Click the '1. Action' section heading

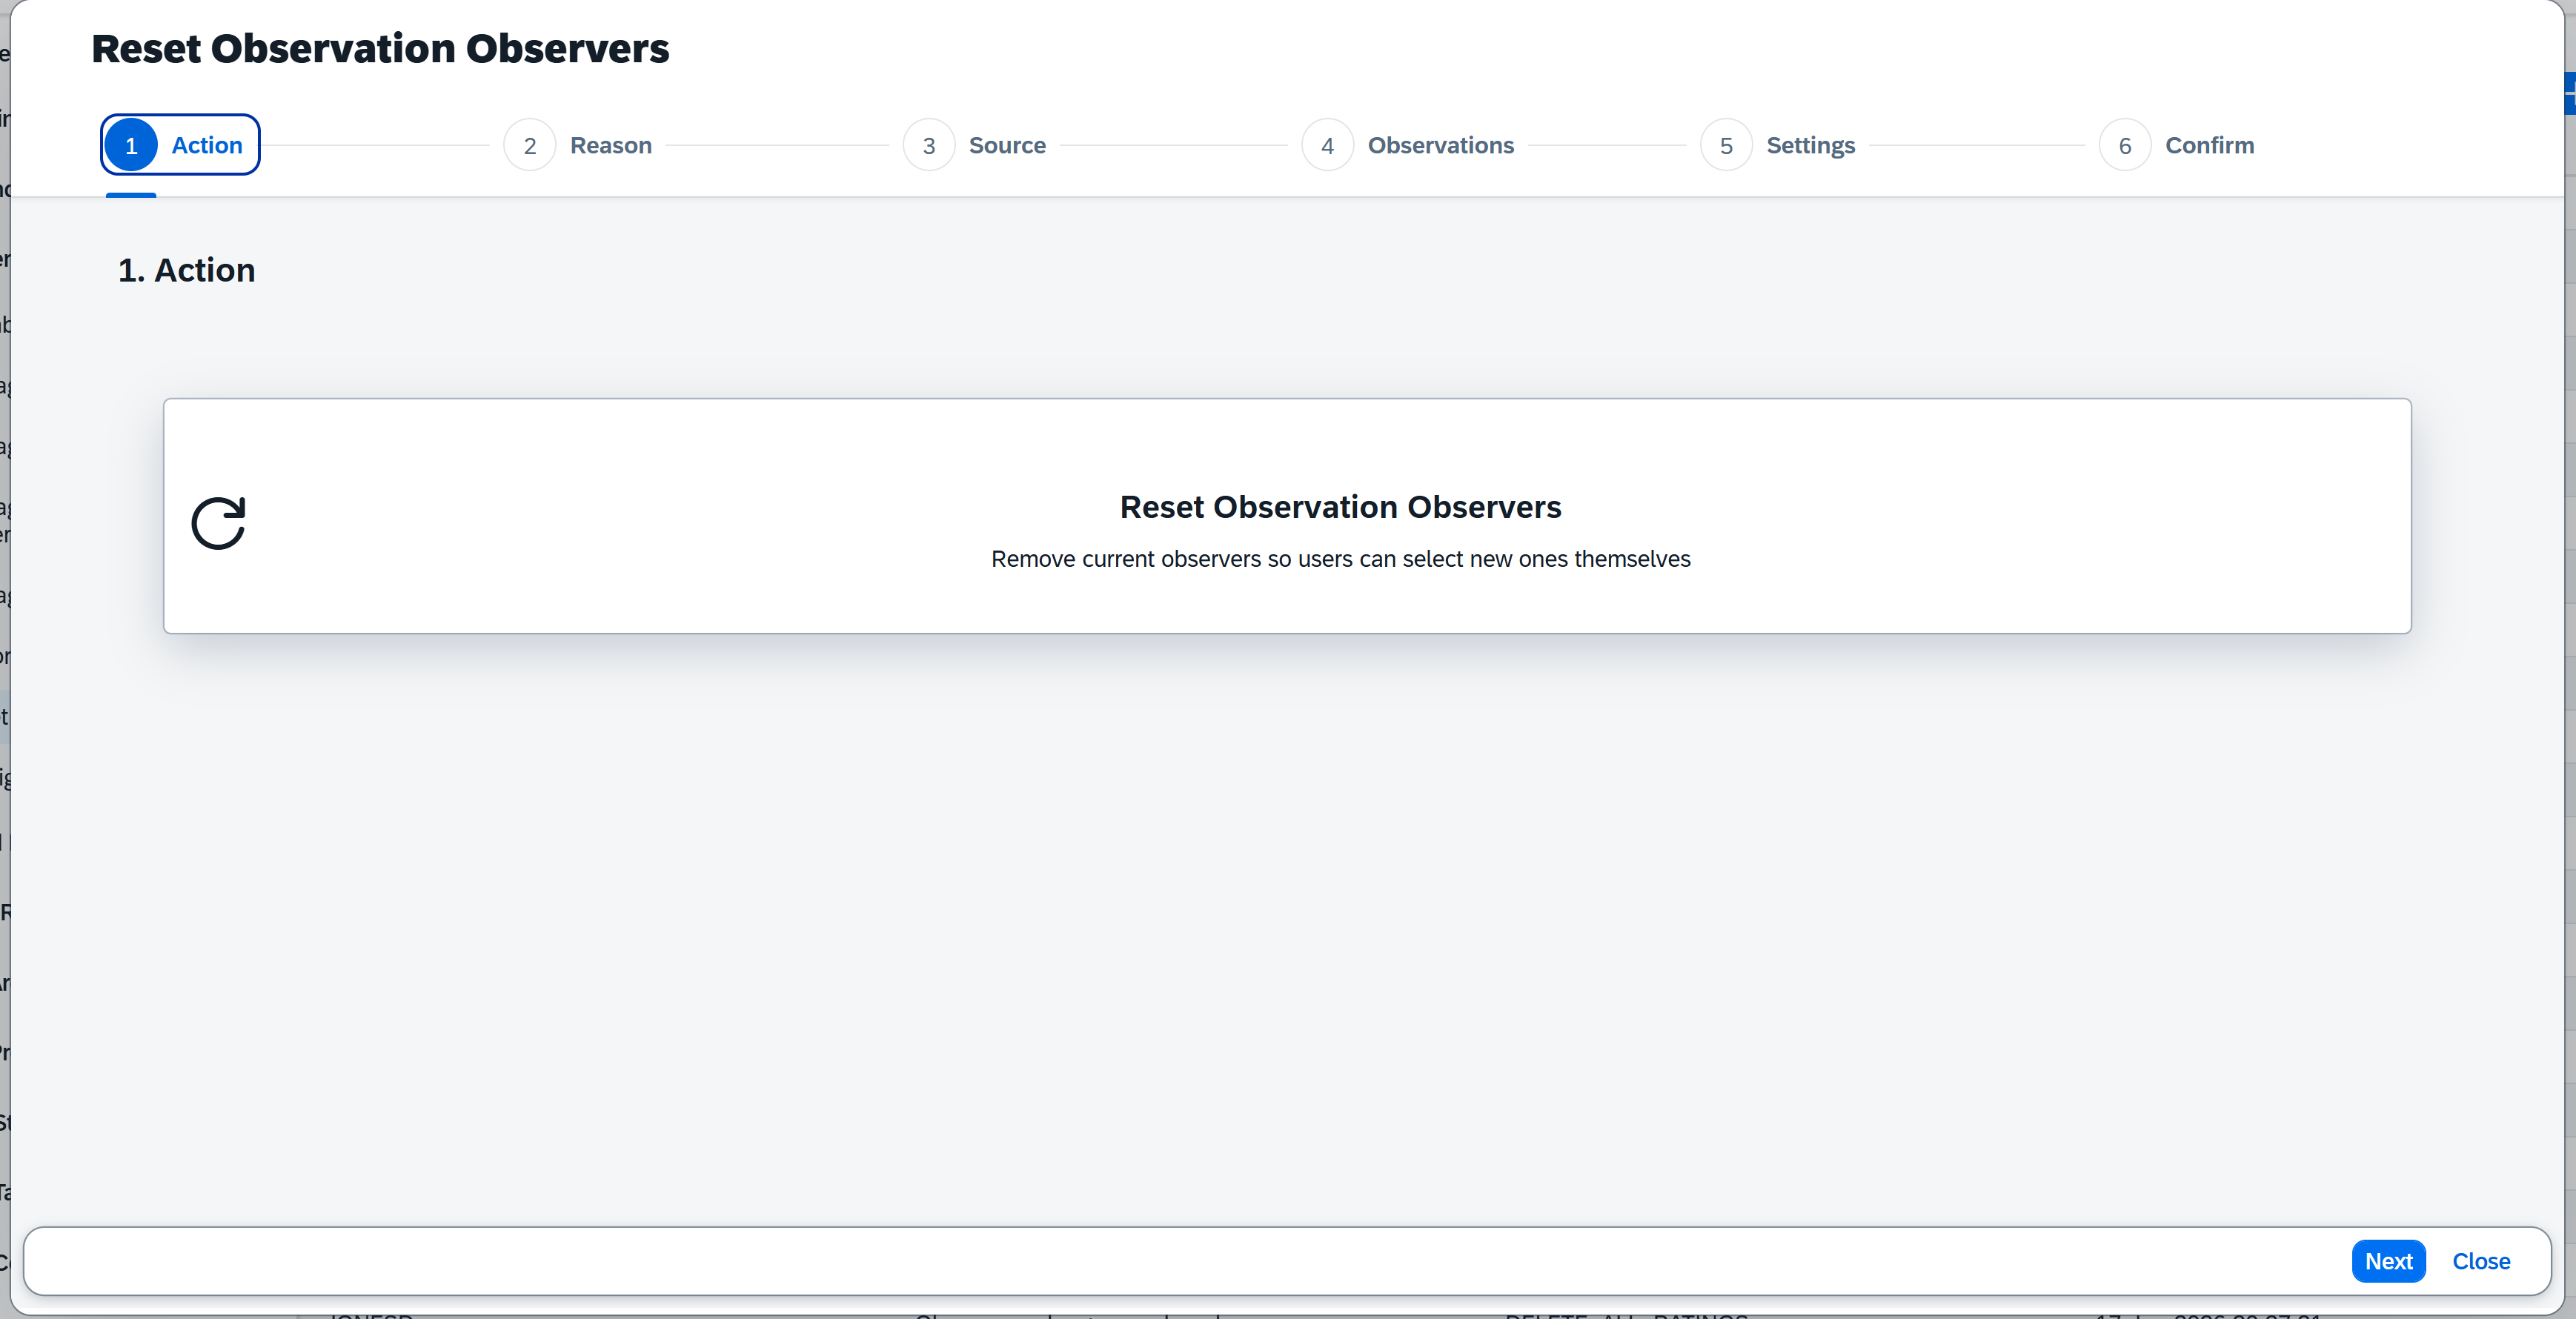click(x=186, y=270)
